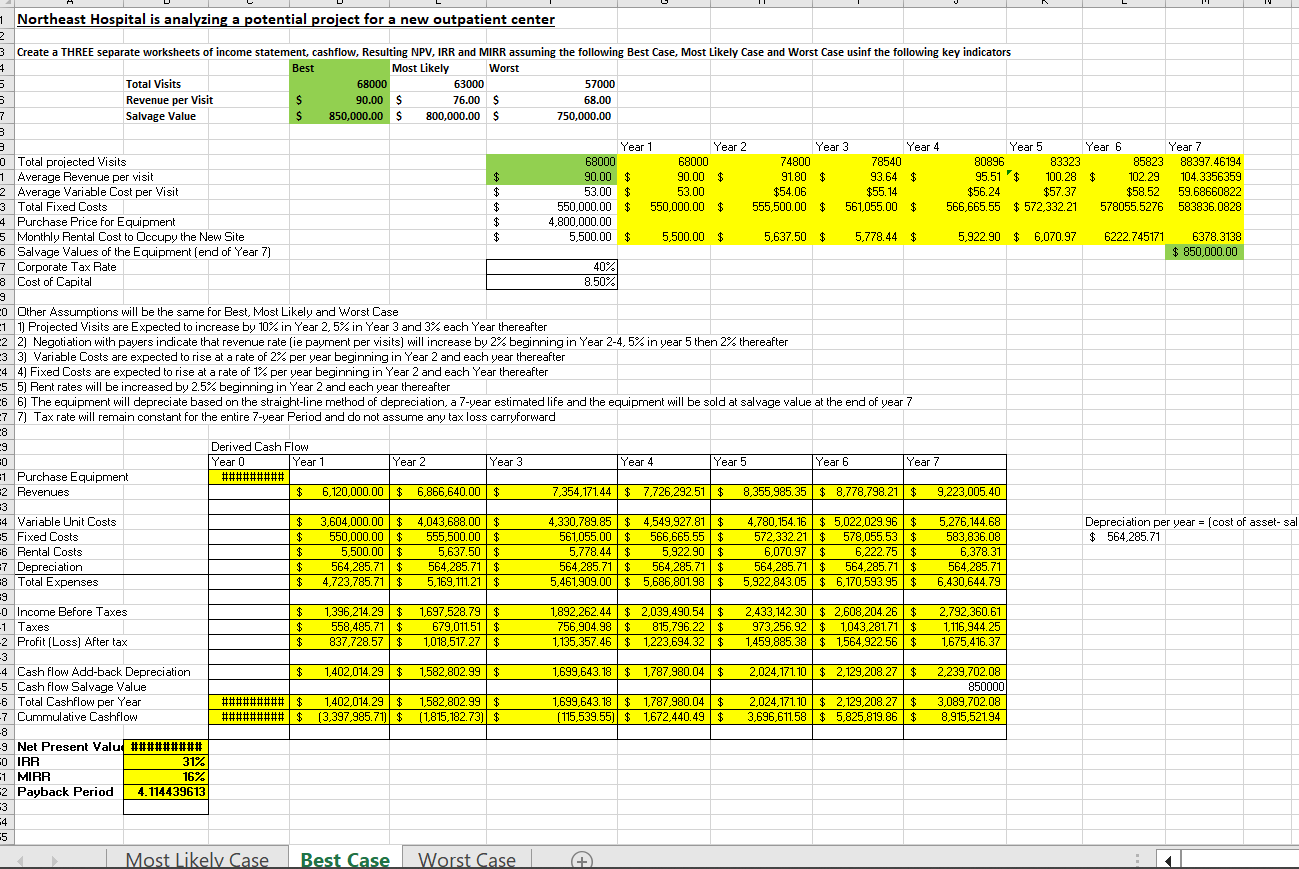The height and width of the screenshot is (869, 1299).
Task: Select Most Likely salvage value 800,000.00
Action: coord(437,116)
